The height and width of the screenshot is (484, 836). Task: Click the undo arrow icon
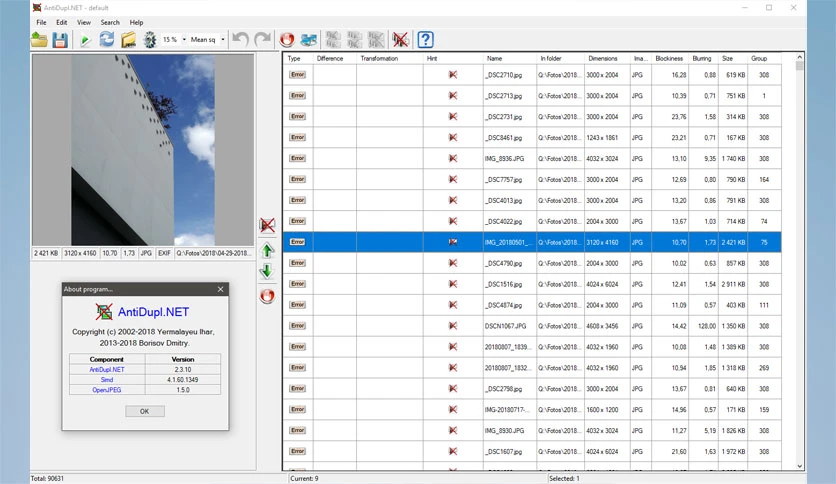pos(240,39)
